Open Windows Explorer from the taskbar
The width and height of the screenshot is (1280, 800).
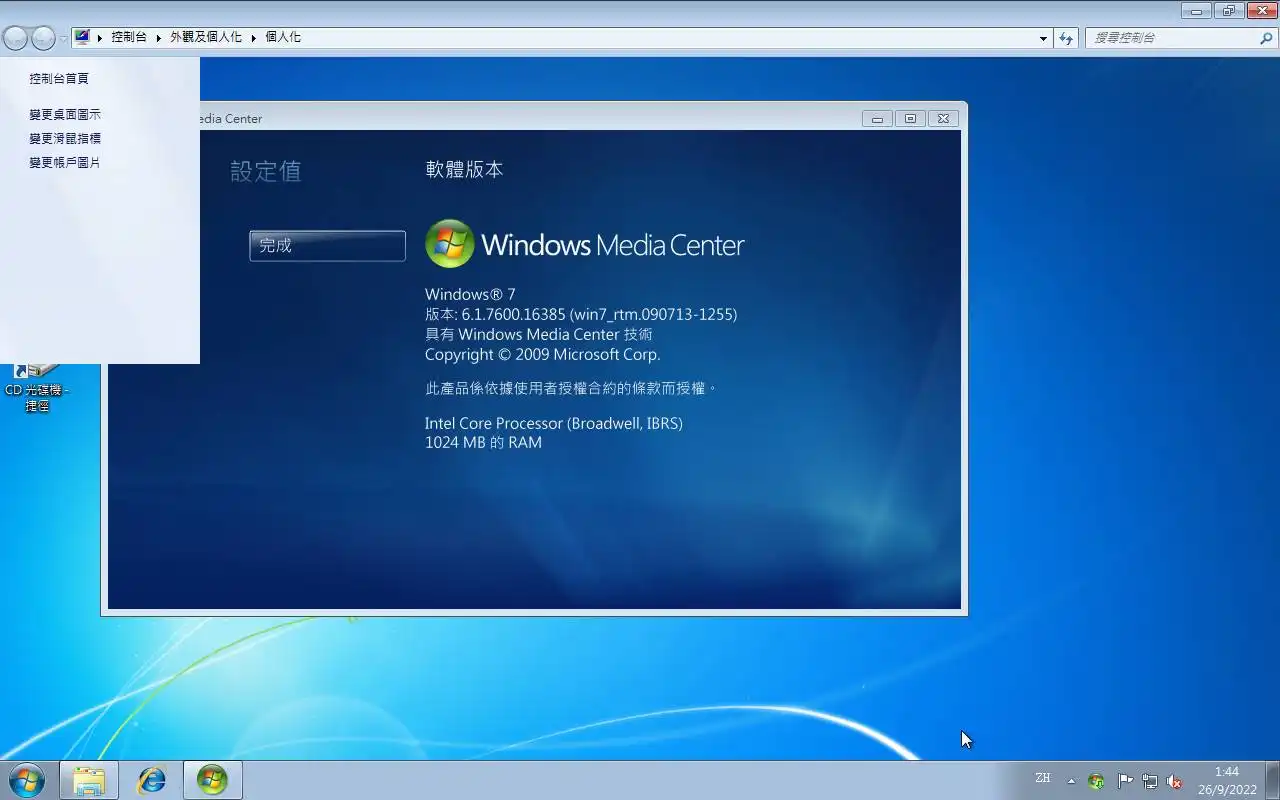[89, 780]
